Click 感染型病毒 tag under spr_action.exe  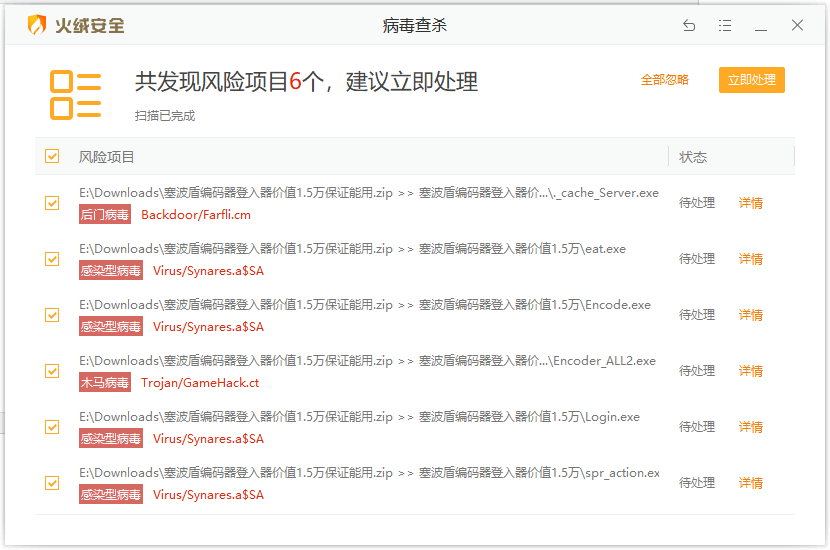[111, 494]
